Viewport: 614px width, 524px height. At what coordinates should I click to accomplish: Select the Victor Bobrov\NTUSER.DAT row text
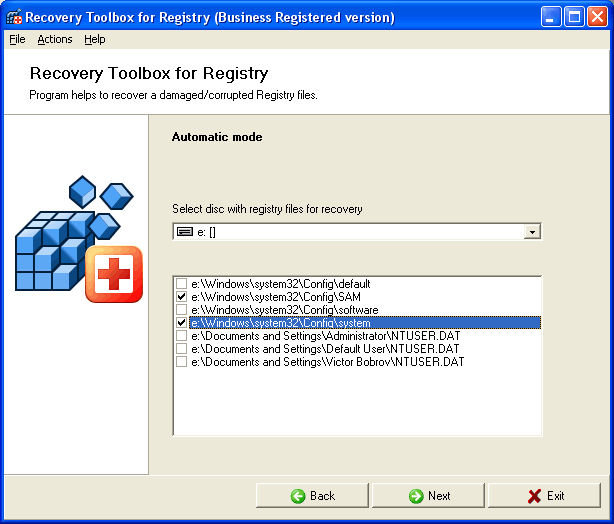327,361
